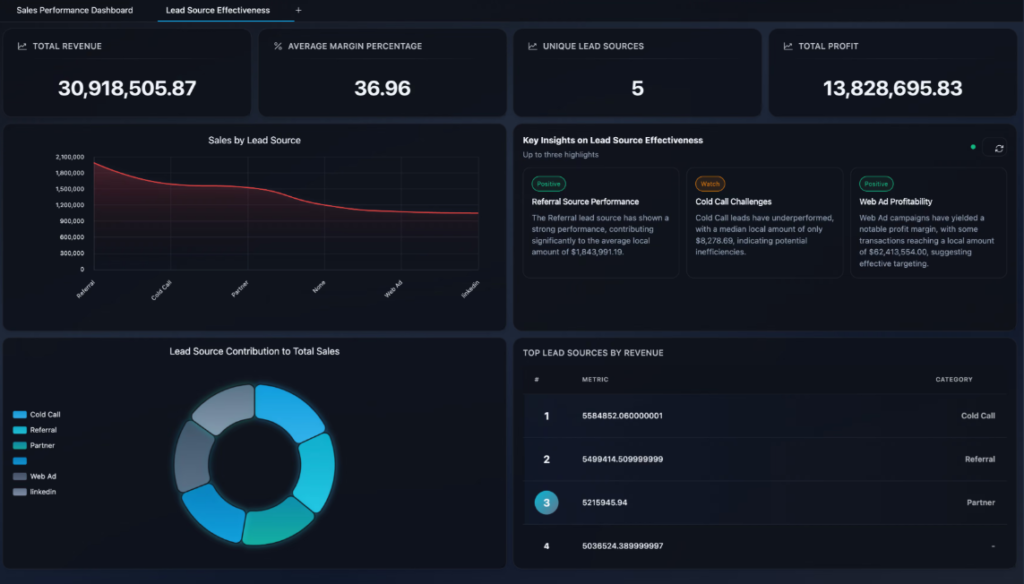
Task: Toggle Referral legend swatch
Action: tap(20, 430)
